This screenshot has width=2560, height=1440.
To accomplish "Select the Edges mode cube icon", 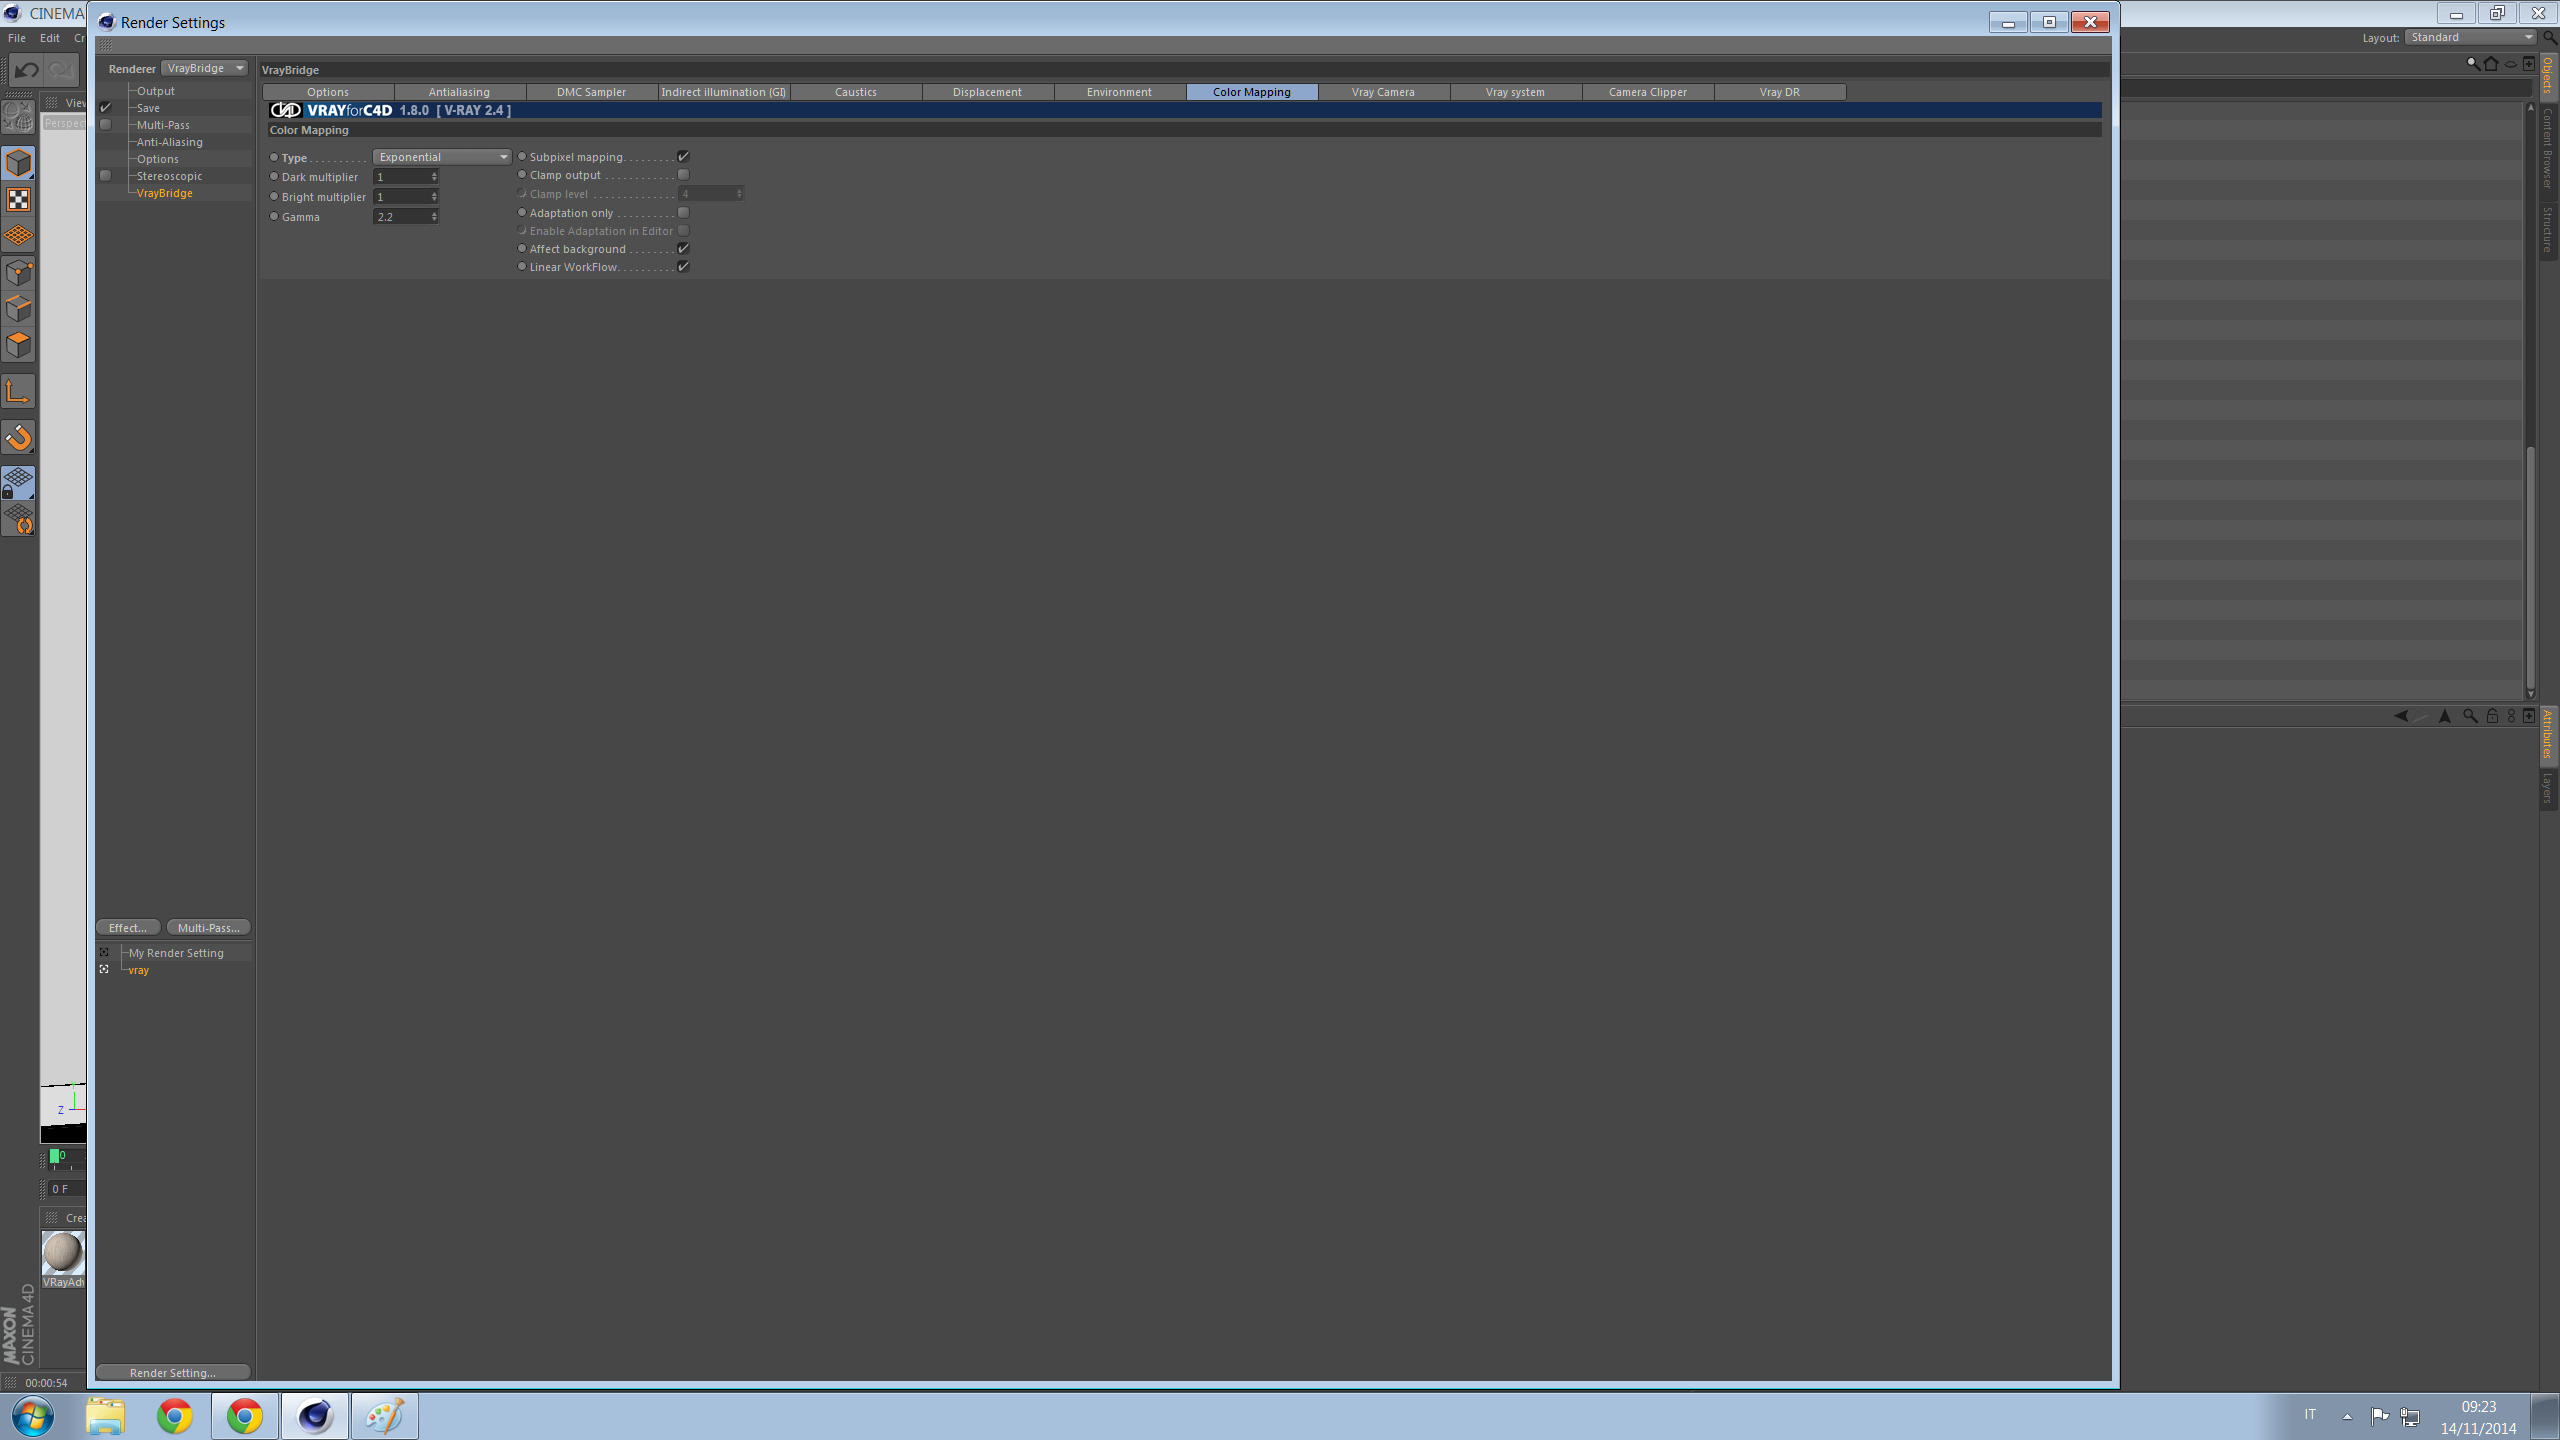I will coord(19,309).
